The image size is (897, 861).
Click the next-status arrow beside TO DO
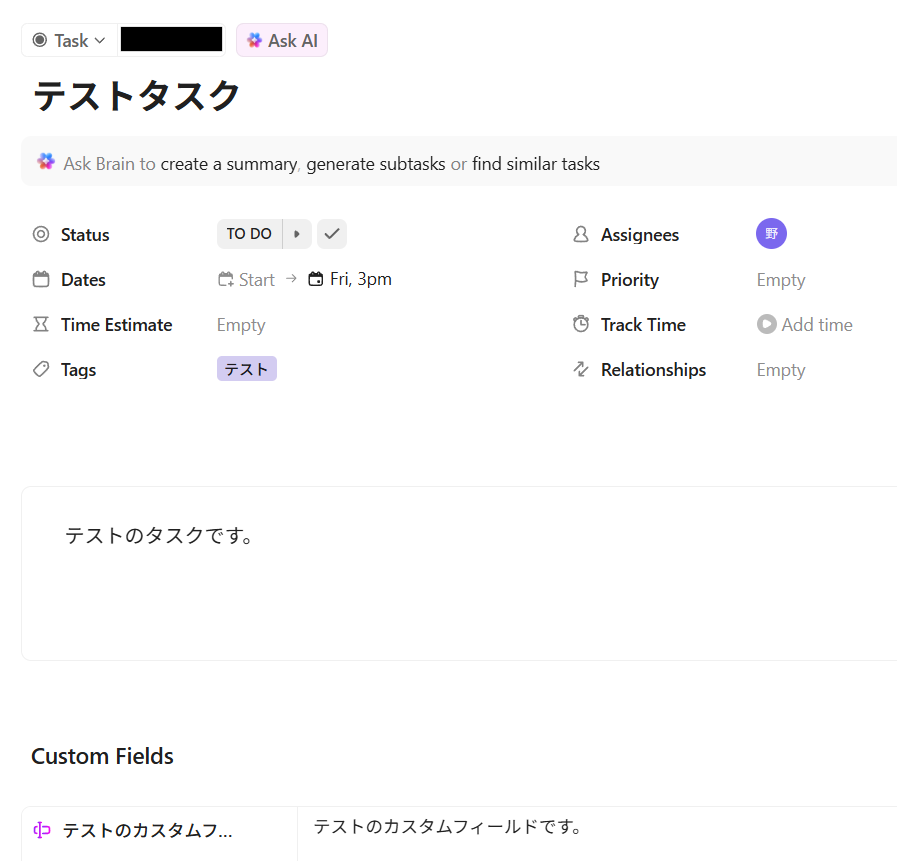297,234
